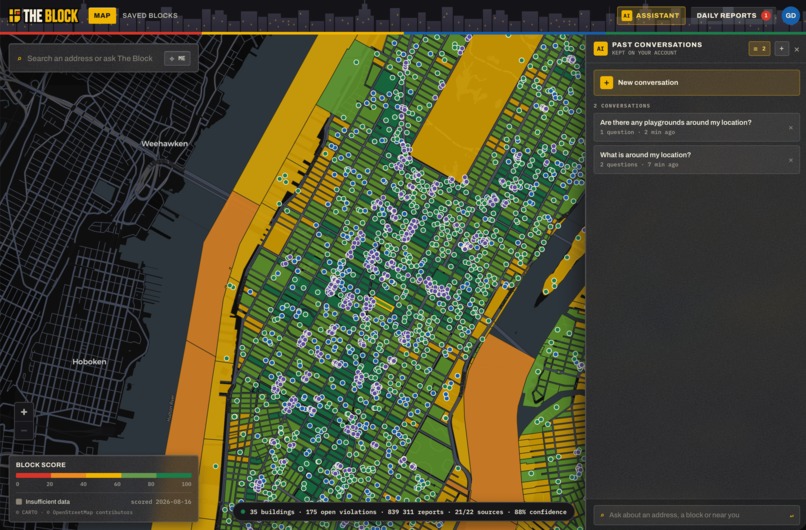Viewport: 806px width, 530px height.
Task: Open the Saved Blocks tab
Action: click(x=150, y=15)
